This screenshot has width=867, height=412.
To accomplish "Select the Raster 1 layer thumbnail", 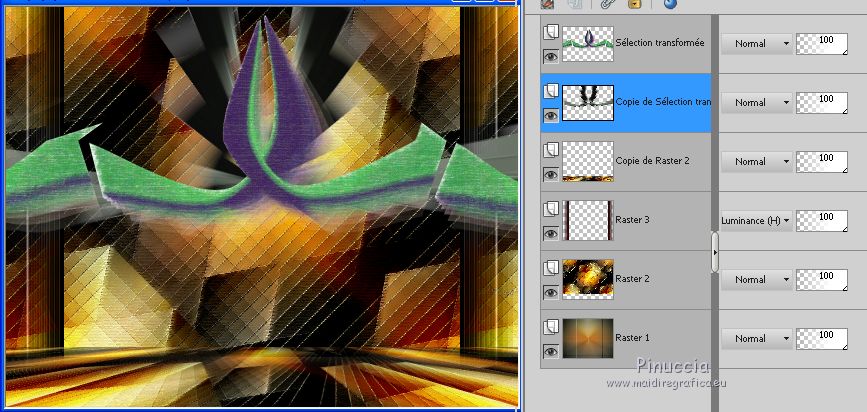I will (588, 338).
